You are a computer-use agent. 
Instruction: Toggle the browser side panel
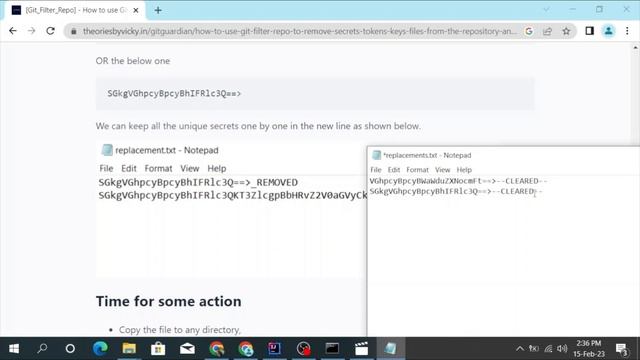589,31
